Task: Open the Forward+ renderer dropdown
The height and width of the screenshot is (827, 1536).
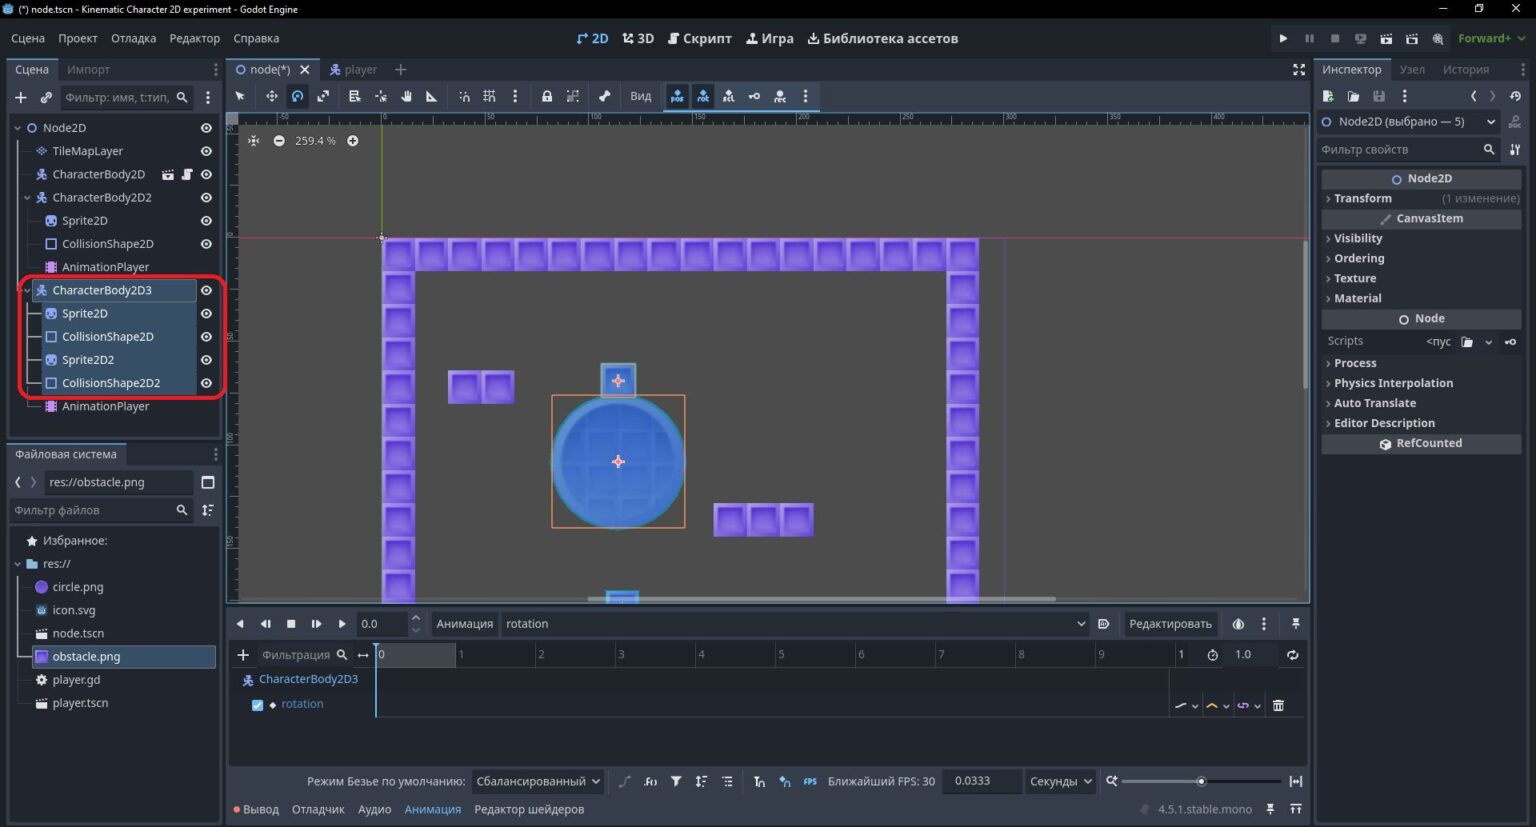Action: 1491,38
